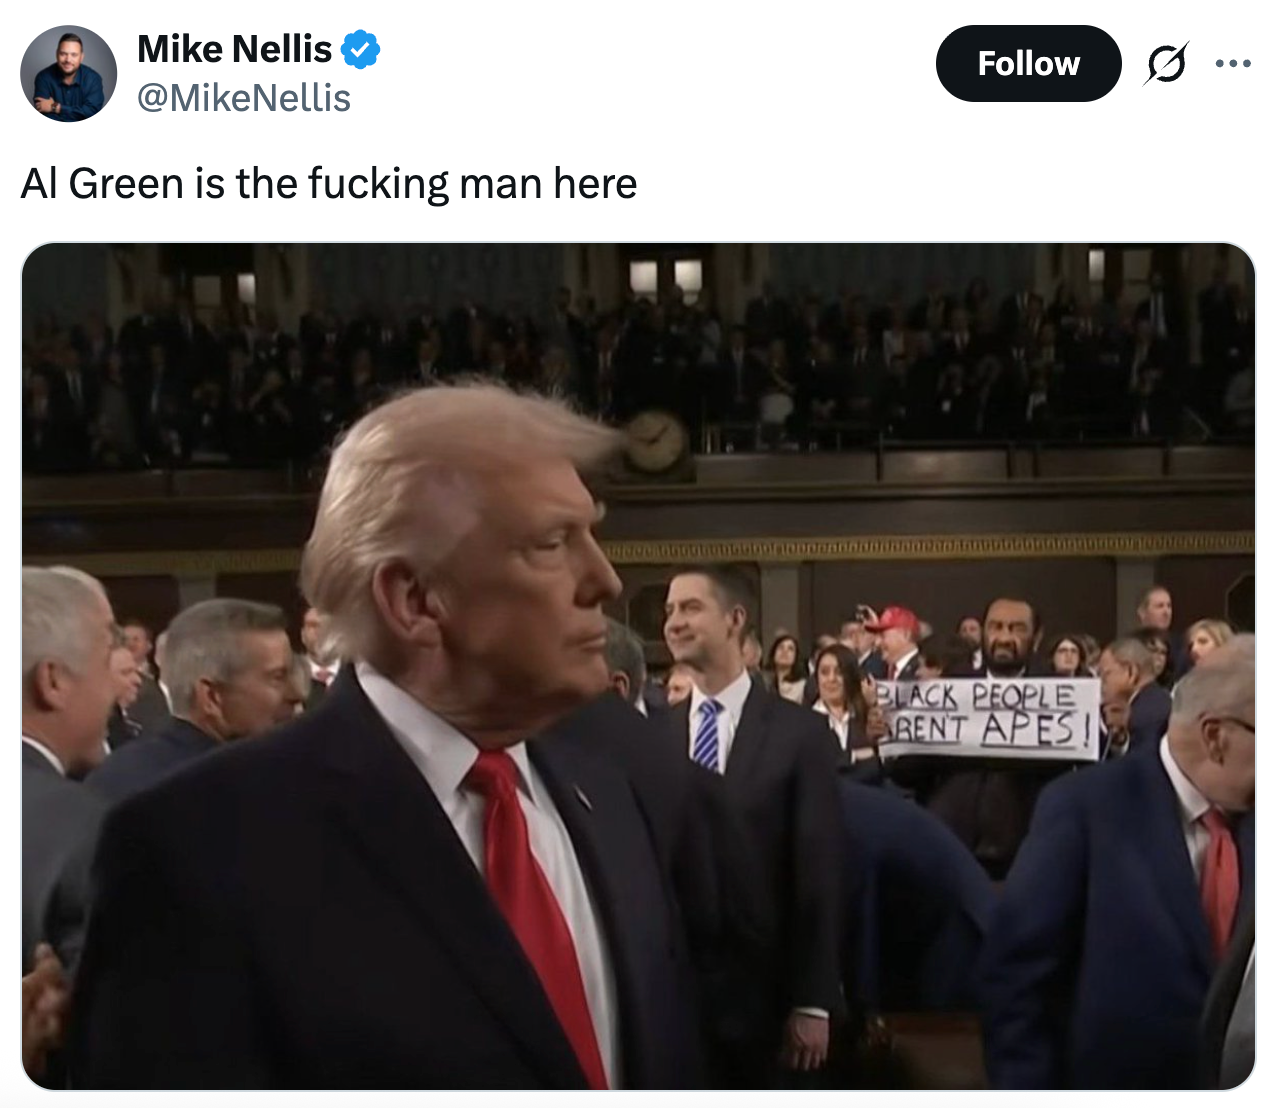Visit the @MikeNellis handle link
1280x1108 pixels.
click(x=244, y=98)
